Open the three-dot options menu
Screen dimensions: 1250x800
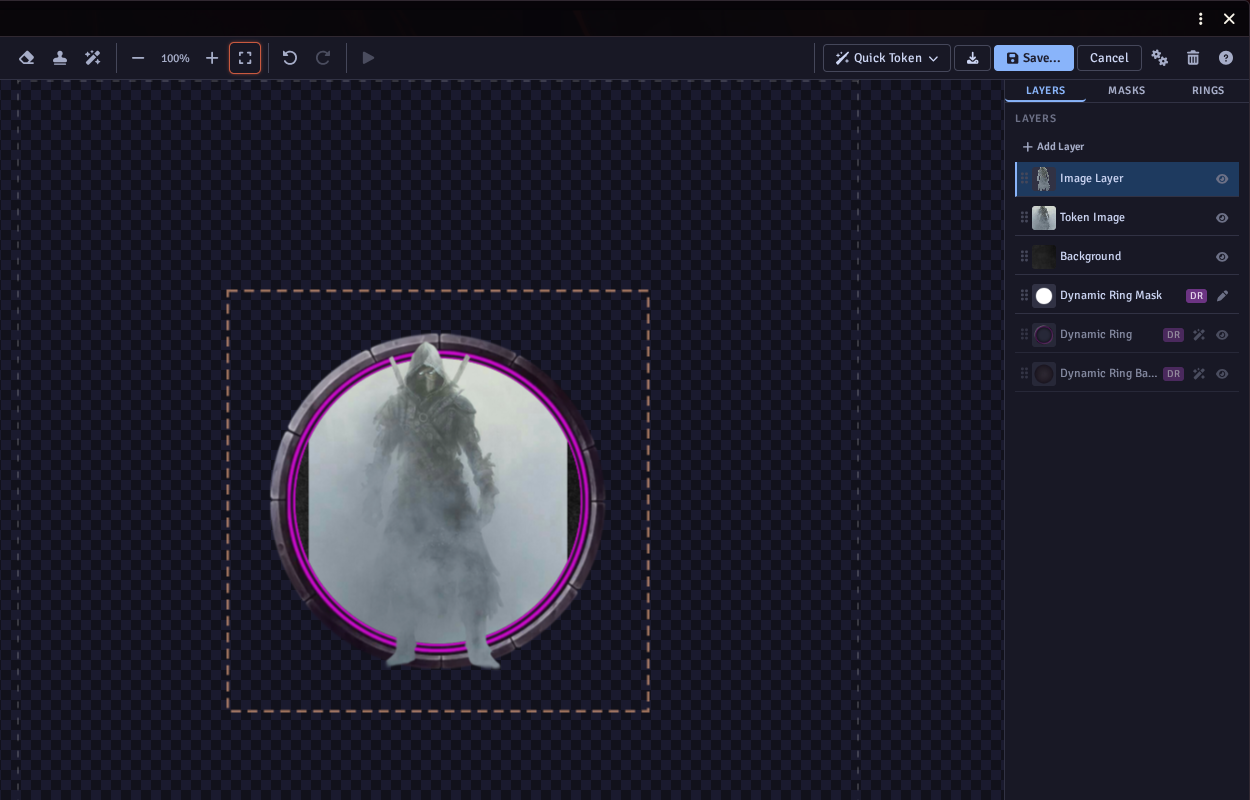click(x=1201, y=19)
